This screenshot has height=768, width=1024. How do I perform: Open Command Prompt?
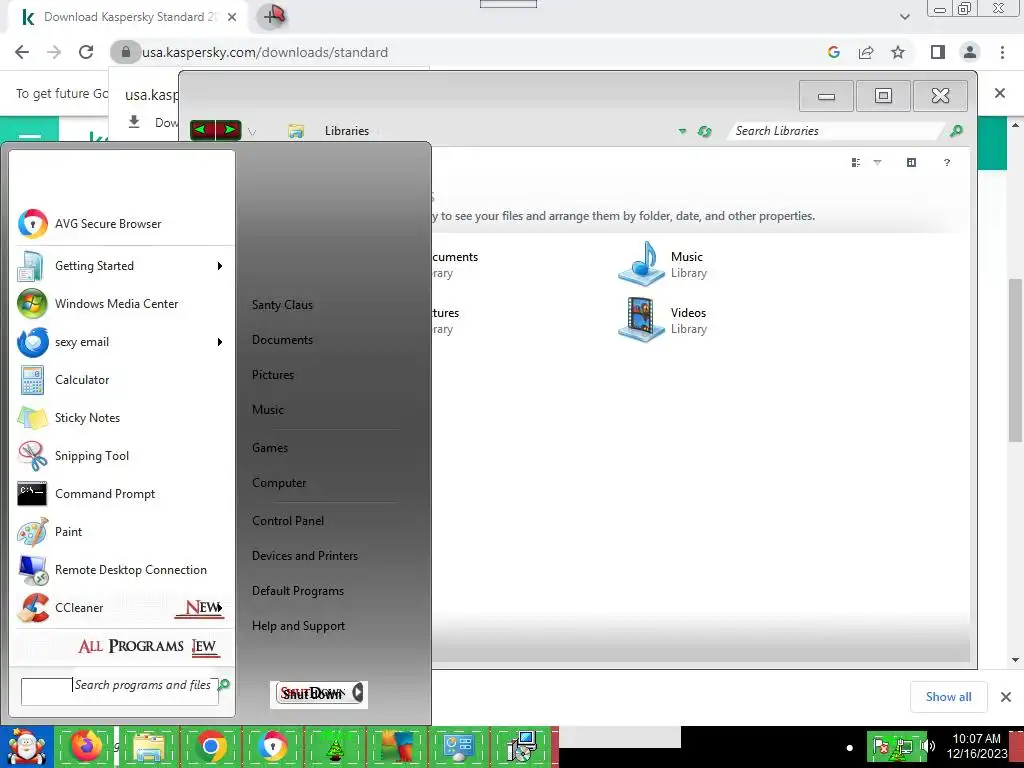coord(121,494)
